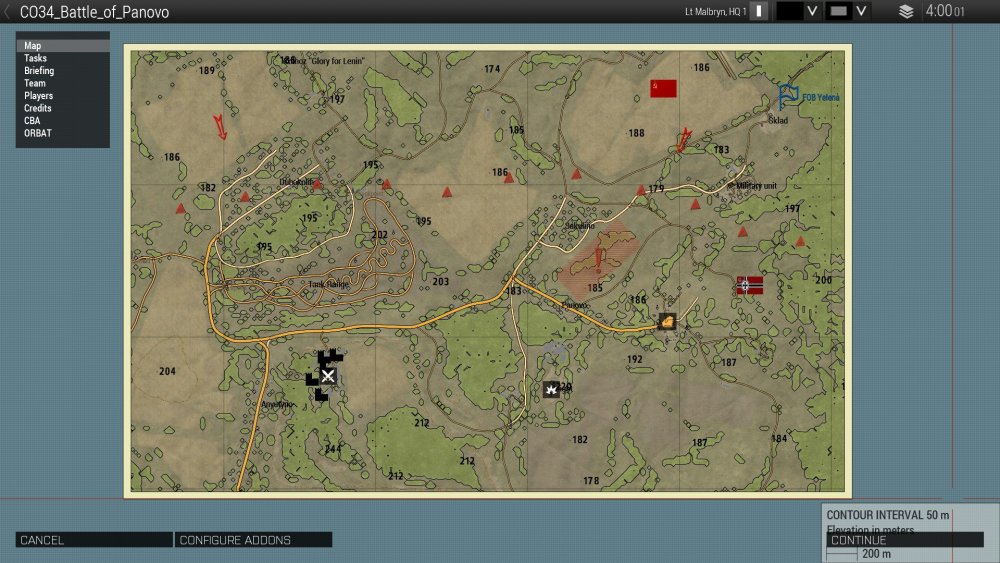
Task: Click the explosion marker south of Panovo
Action: (551, 389)
